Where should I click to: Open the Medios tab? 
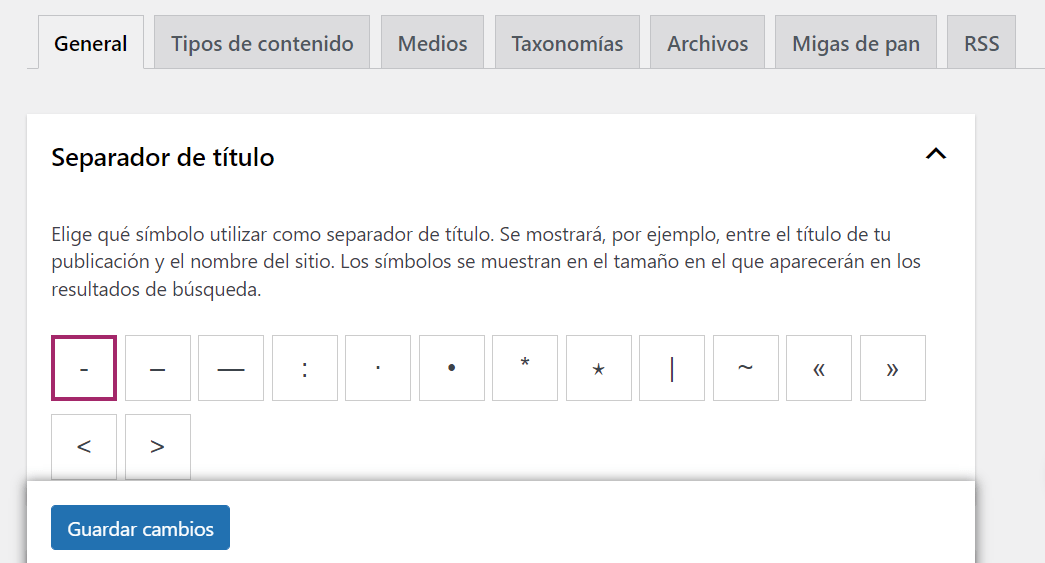433,43
